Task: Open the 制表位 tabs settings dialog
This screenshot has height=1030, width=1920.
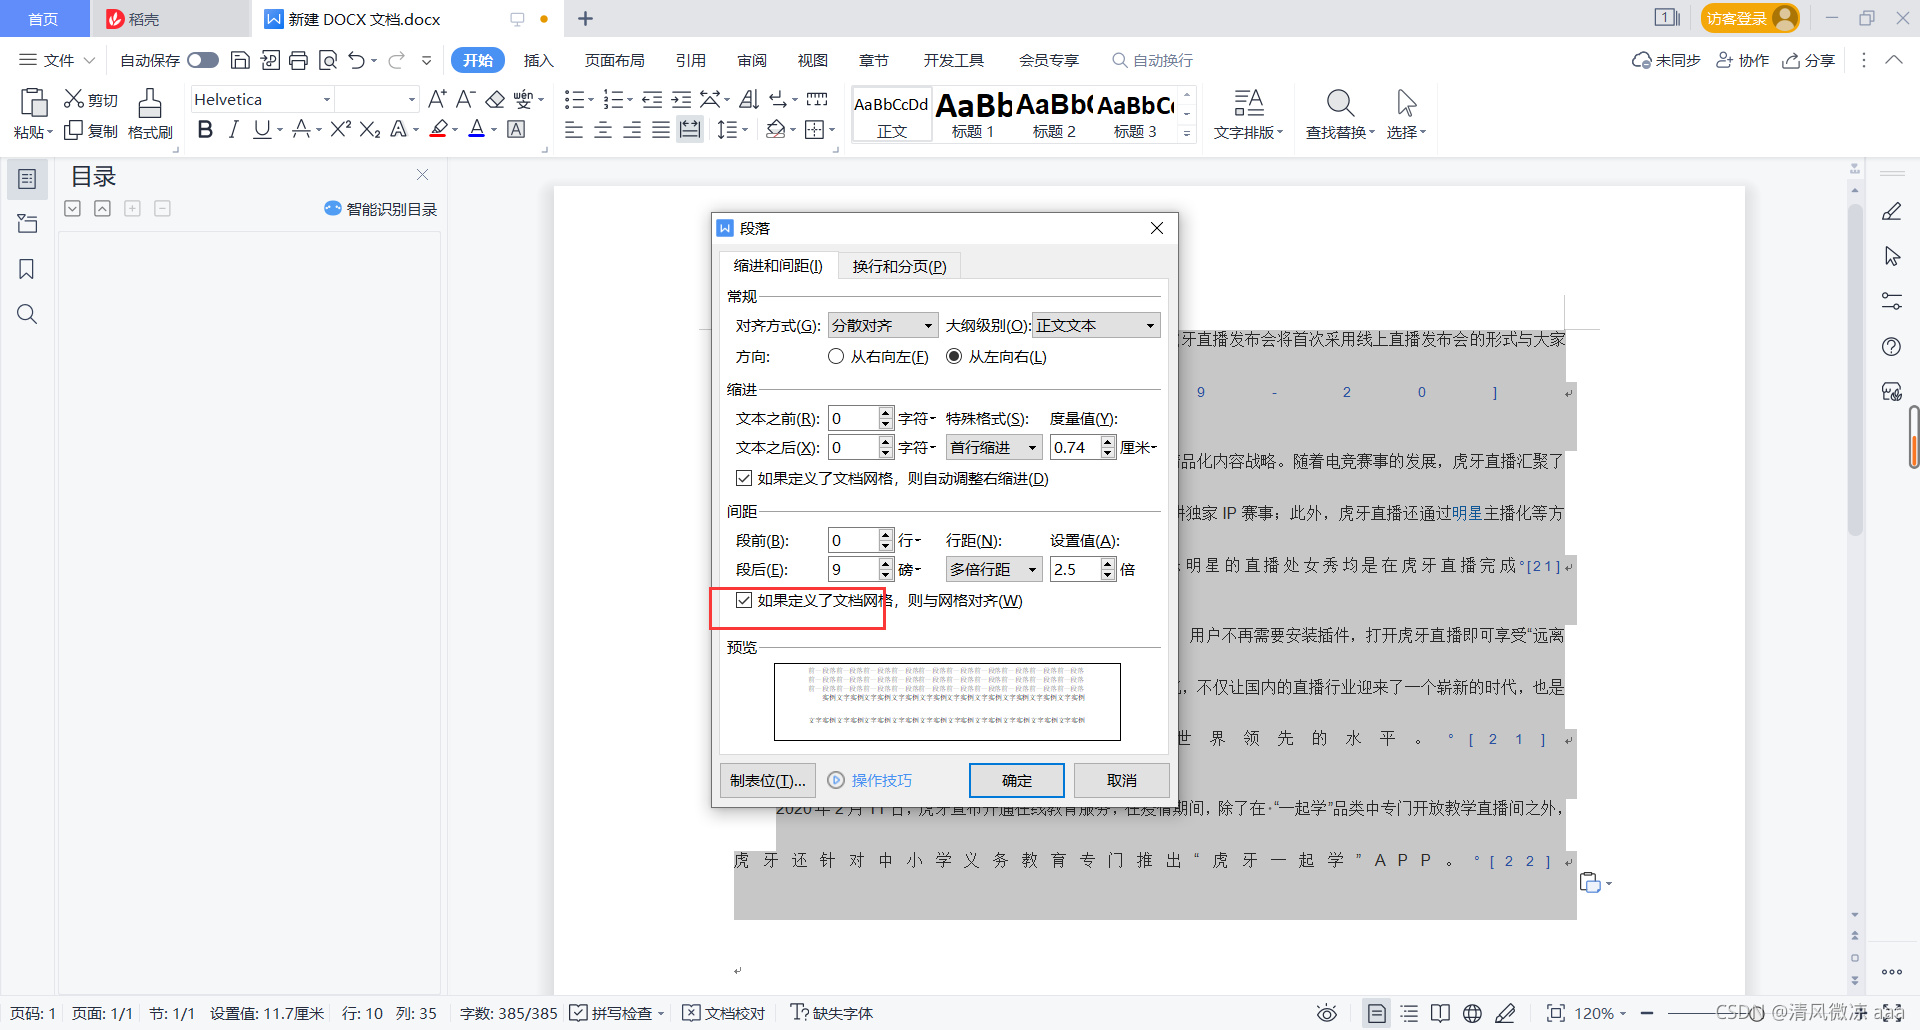Action: click(x=767, y=780)
